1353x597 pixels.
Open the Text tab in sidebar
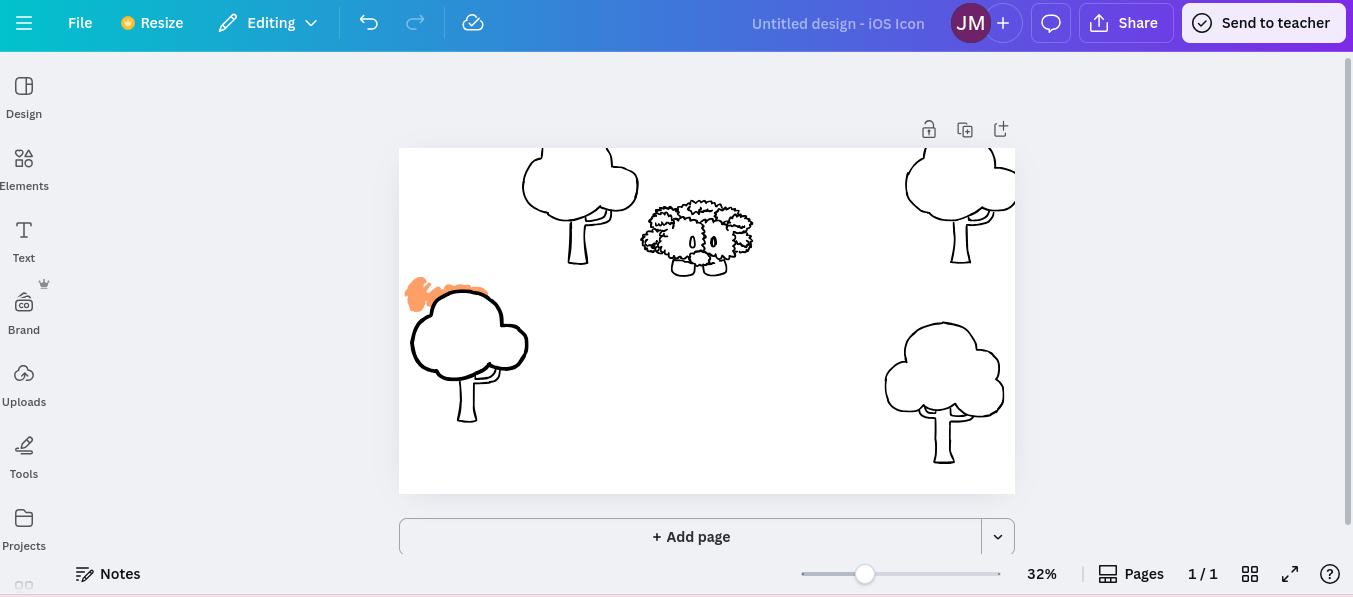[24, 241]
